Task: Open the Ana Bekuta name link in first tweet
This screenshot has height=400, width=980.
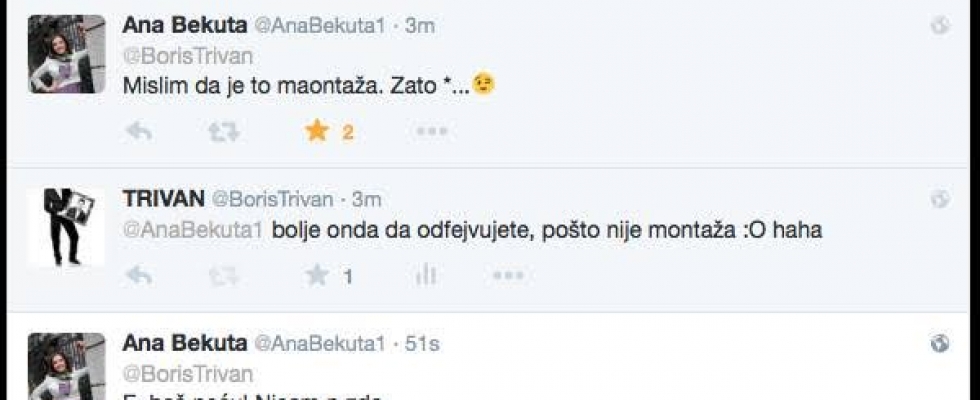Action: pos(184,25)
